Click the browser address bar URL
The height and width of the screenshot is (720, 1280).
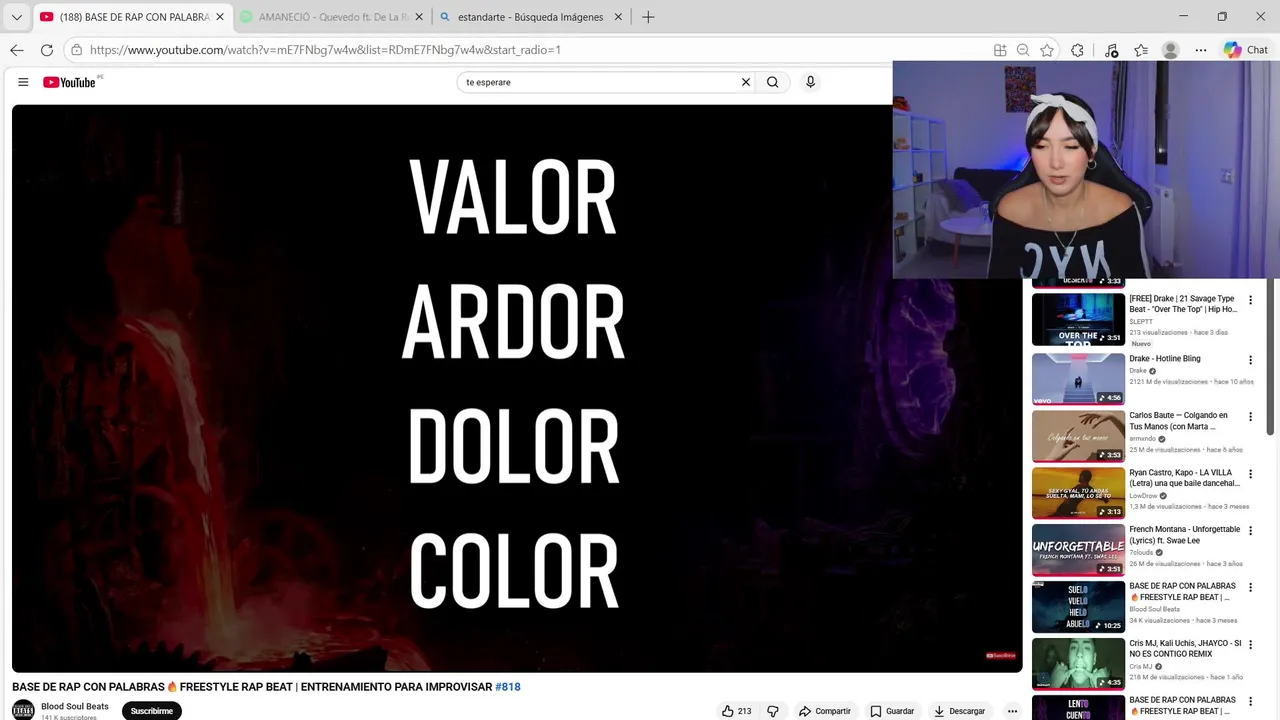[x=325, y=50]
